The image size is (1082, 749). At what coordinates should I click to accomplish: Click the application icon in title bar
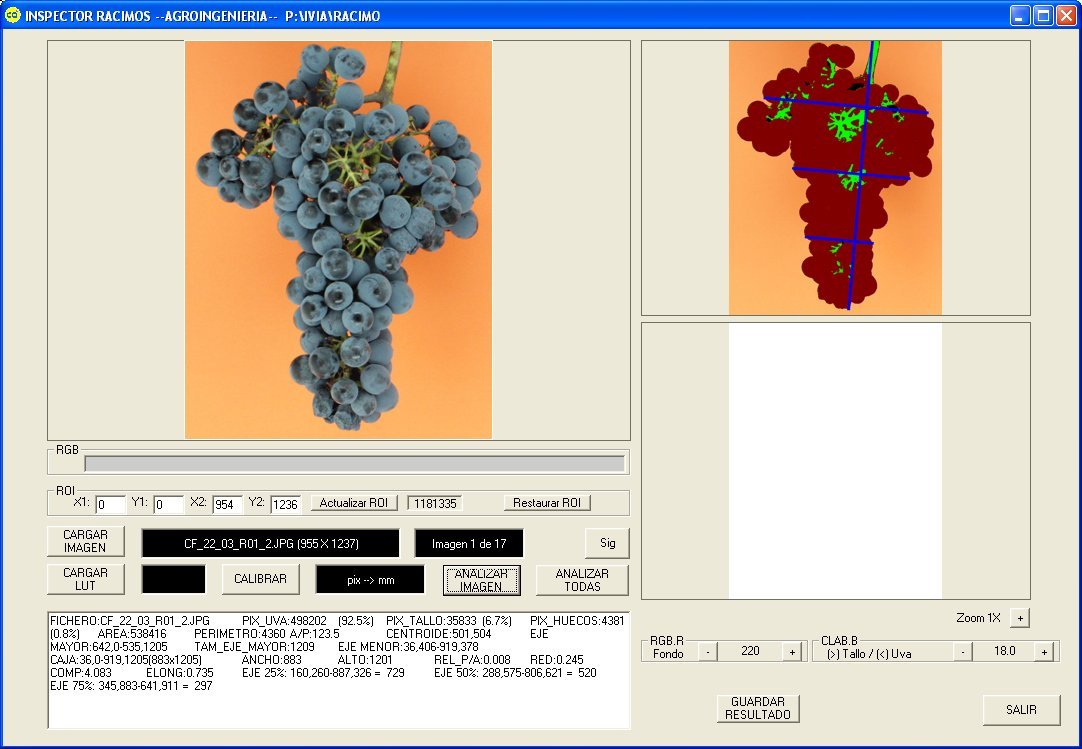pos(12,16)
